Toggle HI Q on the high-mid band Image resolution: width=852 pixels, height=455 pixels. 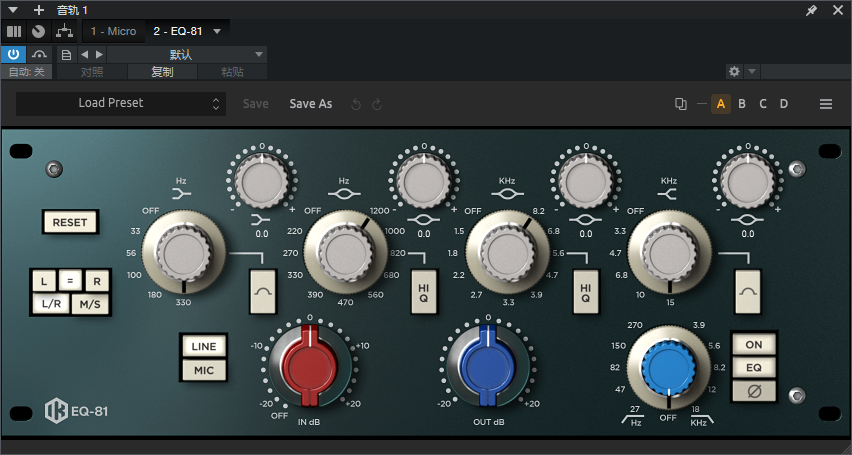click(586, 291)
